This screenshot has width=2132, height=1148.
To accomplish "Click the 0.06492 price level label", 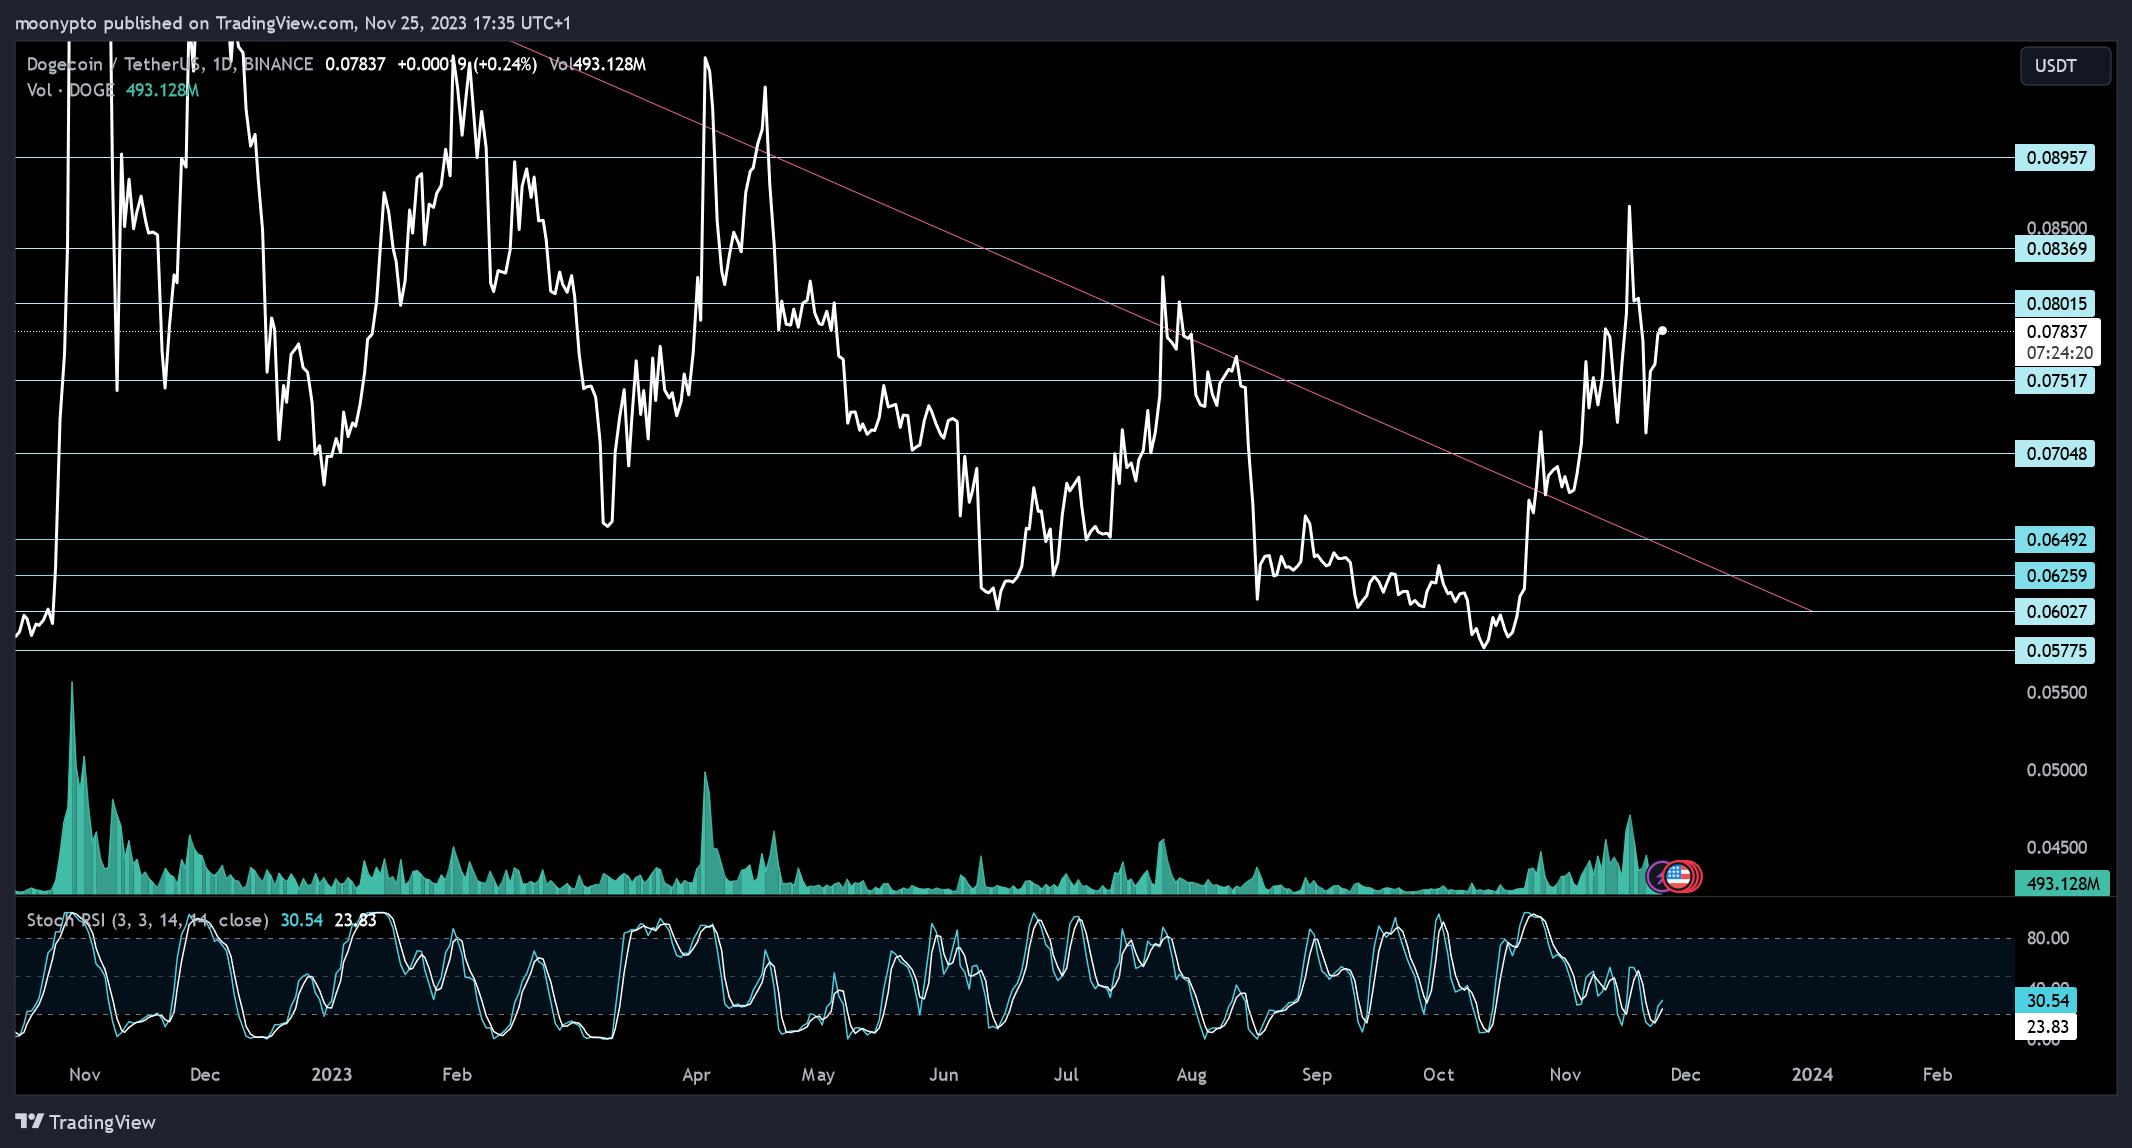I will [2054, 540].
